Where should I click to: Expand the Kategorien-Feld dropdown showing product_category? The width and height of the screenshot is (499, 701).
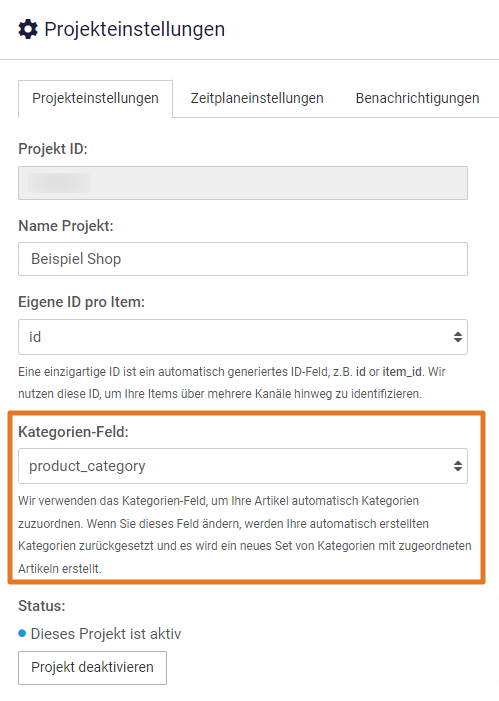point(243,466)
